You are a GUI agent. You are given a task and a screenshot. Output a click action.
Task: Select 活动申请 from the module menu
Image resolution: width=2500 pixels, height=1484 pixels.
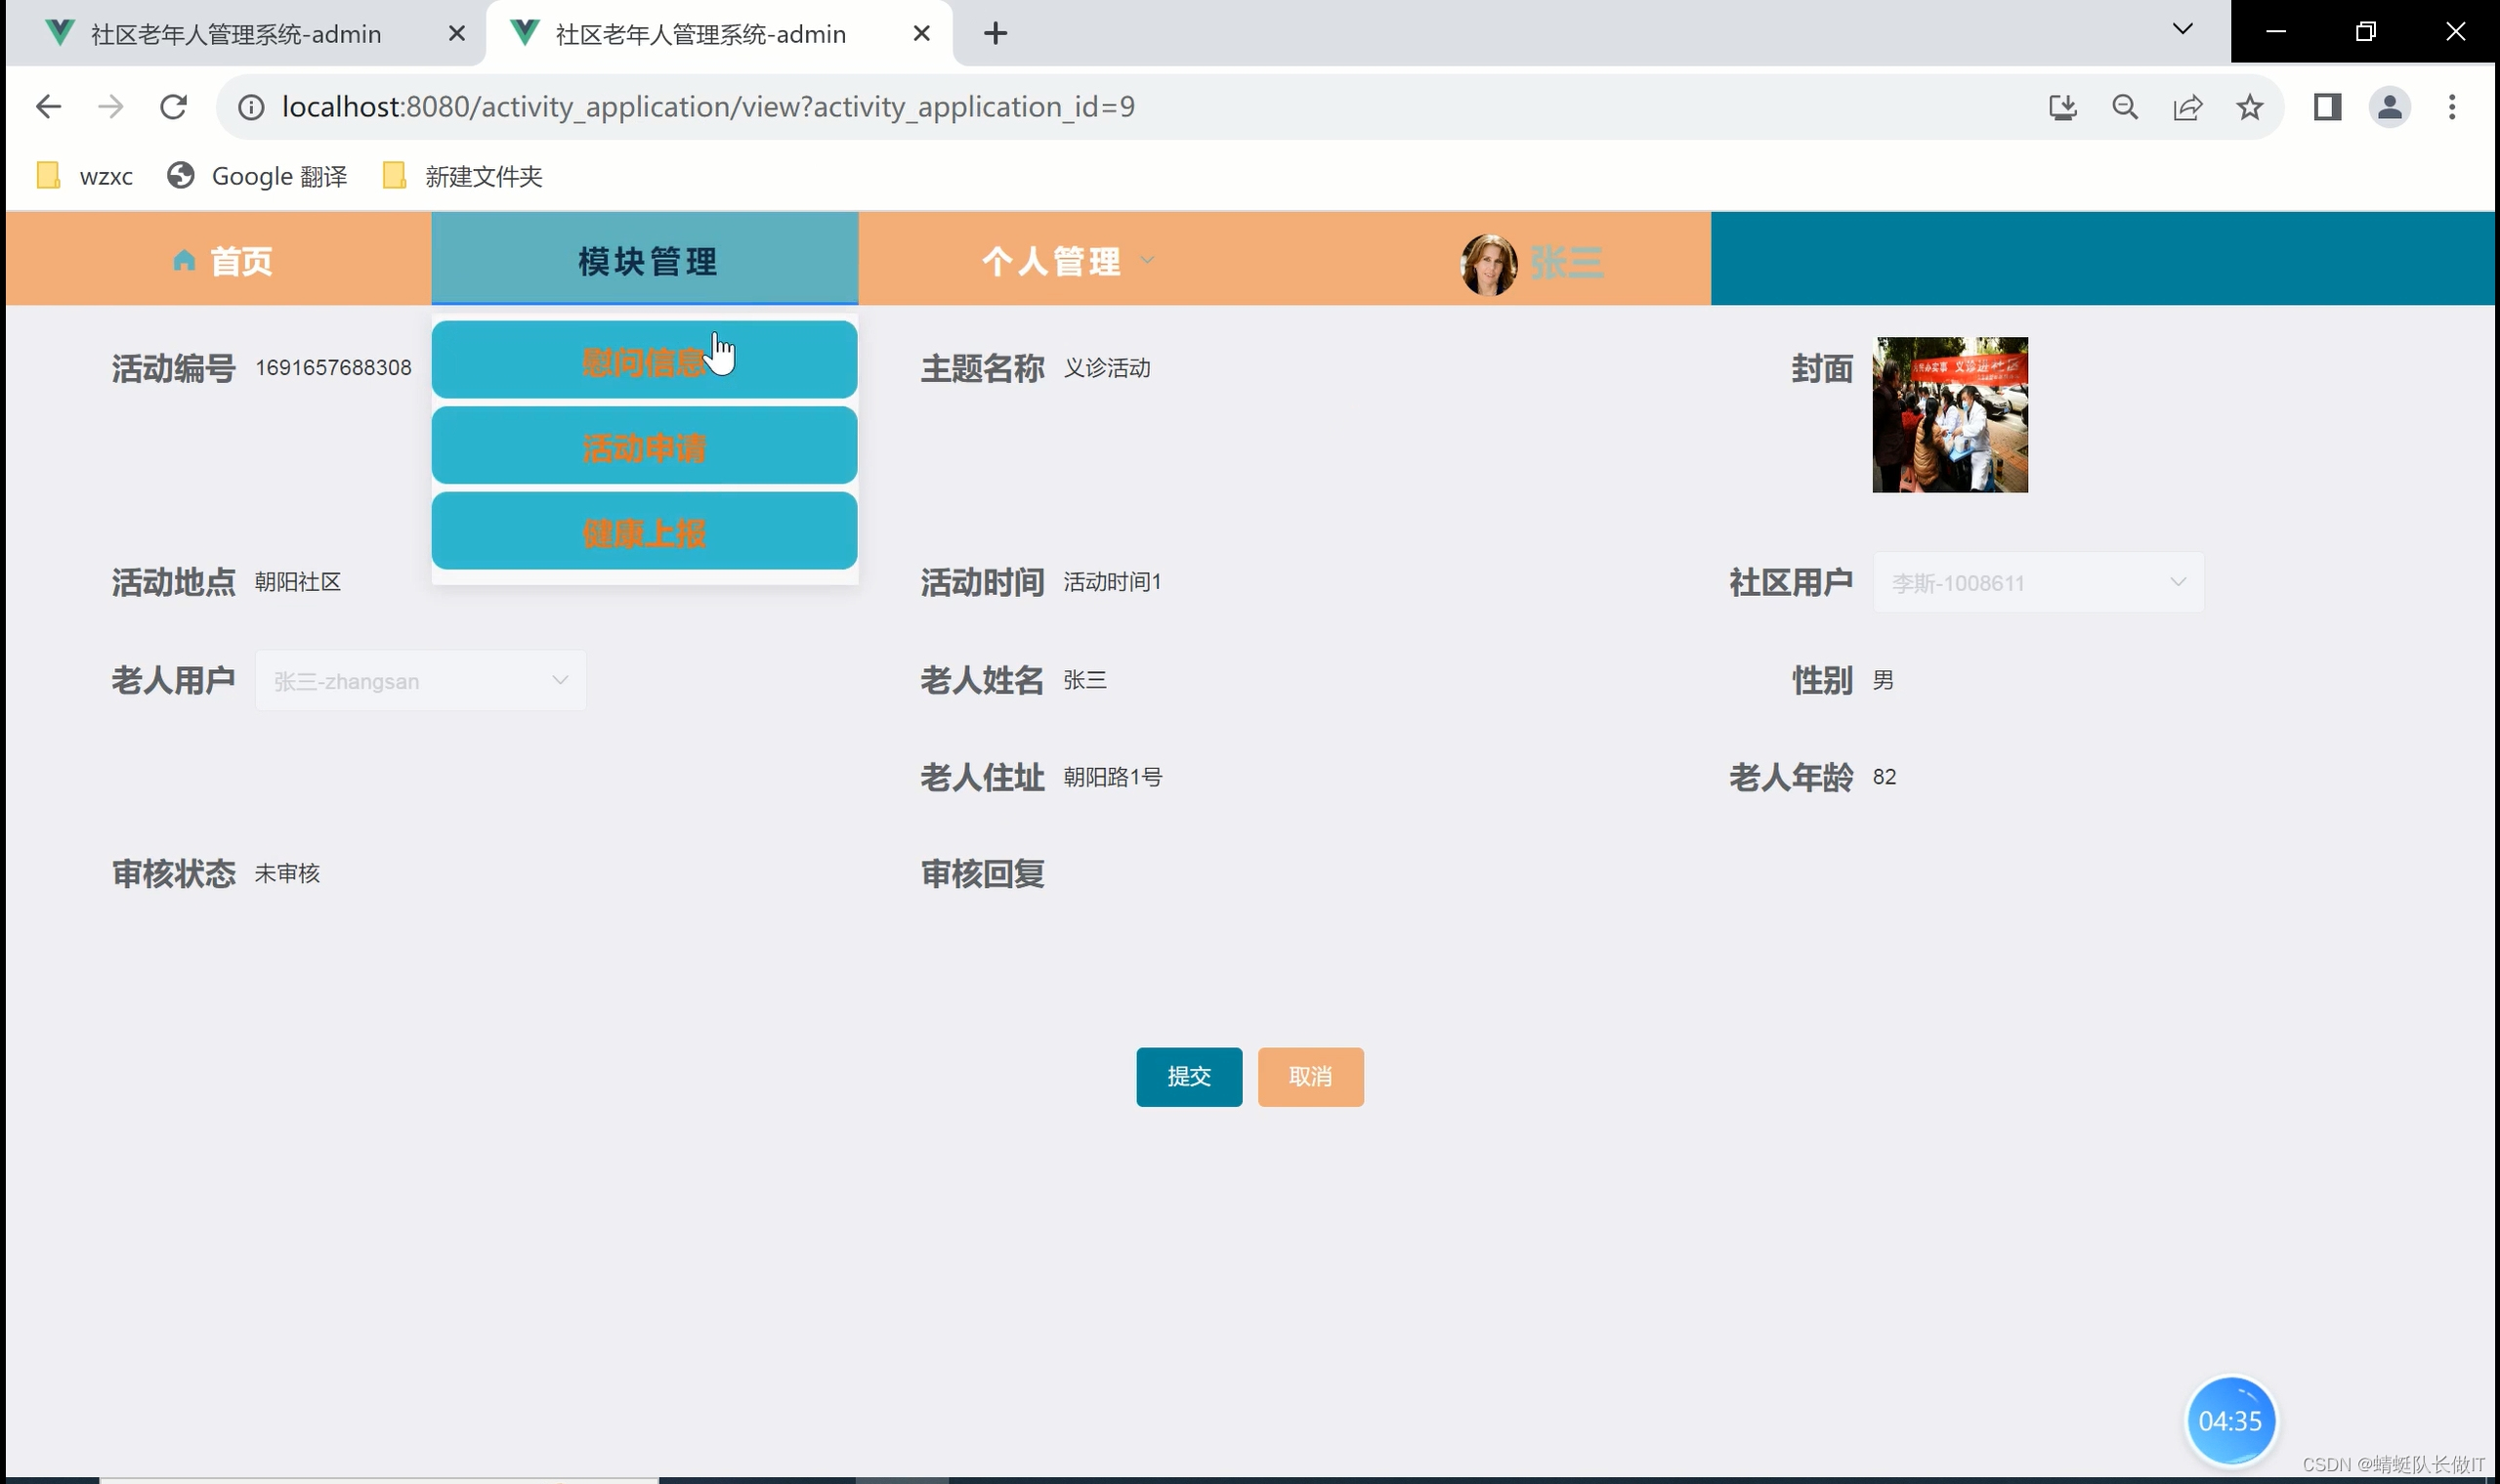pyautogui.click(x=644, y=447)
